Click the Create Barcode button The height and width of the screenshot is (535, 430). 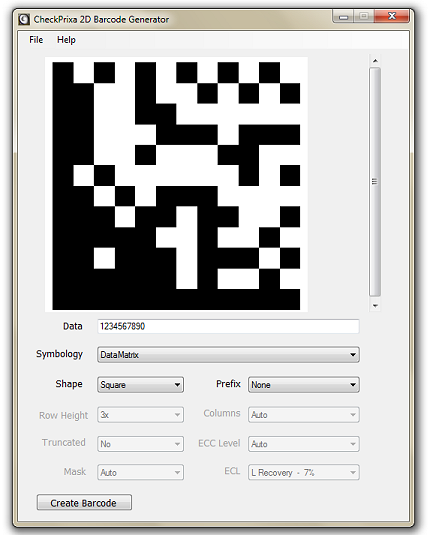(x=84, y=503)
